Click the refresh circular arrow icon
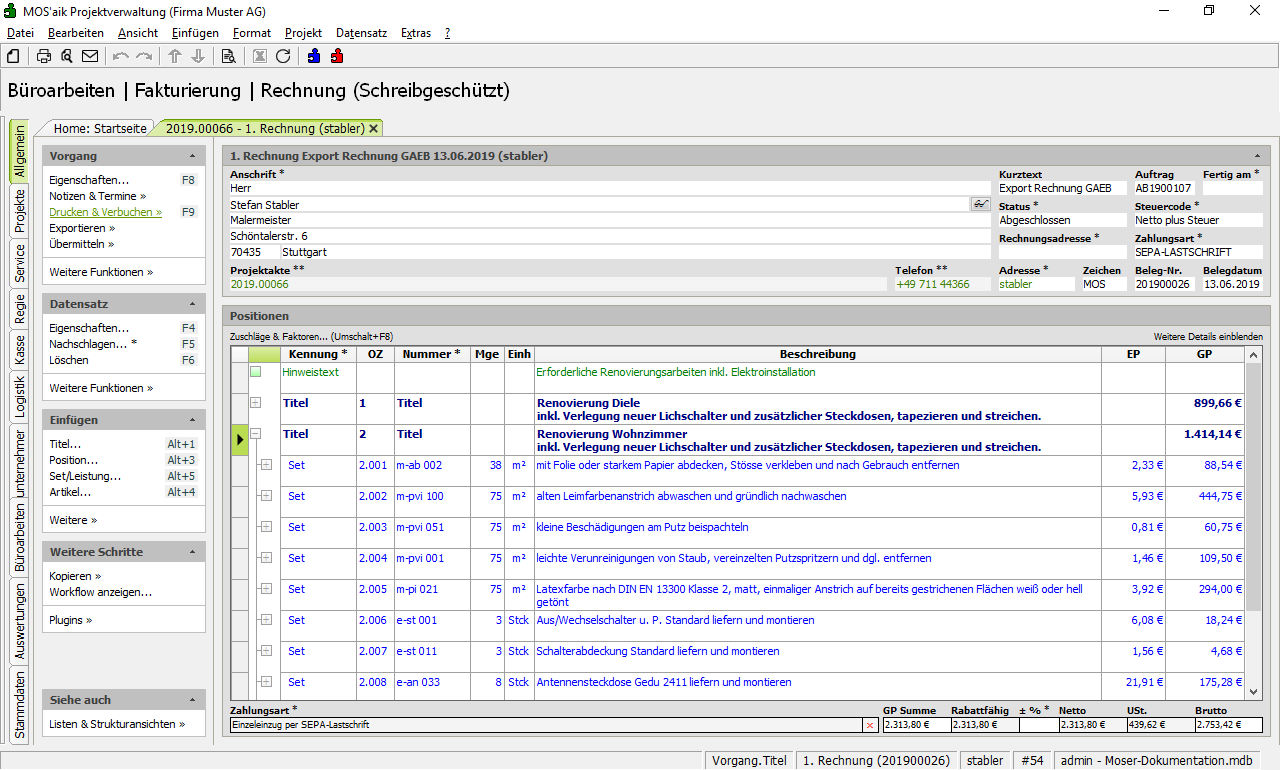Viewport: 1280px width, 770px height. point(283,56)
